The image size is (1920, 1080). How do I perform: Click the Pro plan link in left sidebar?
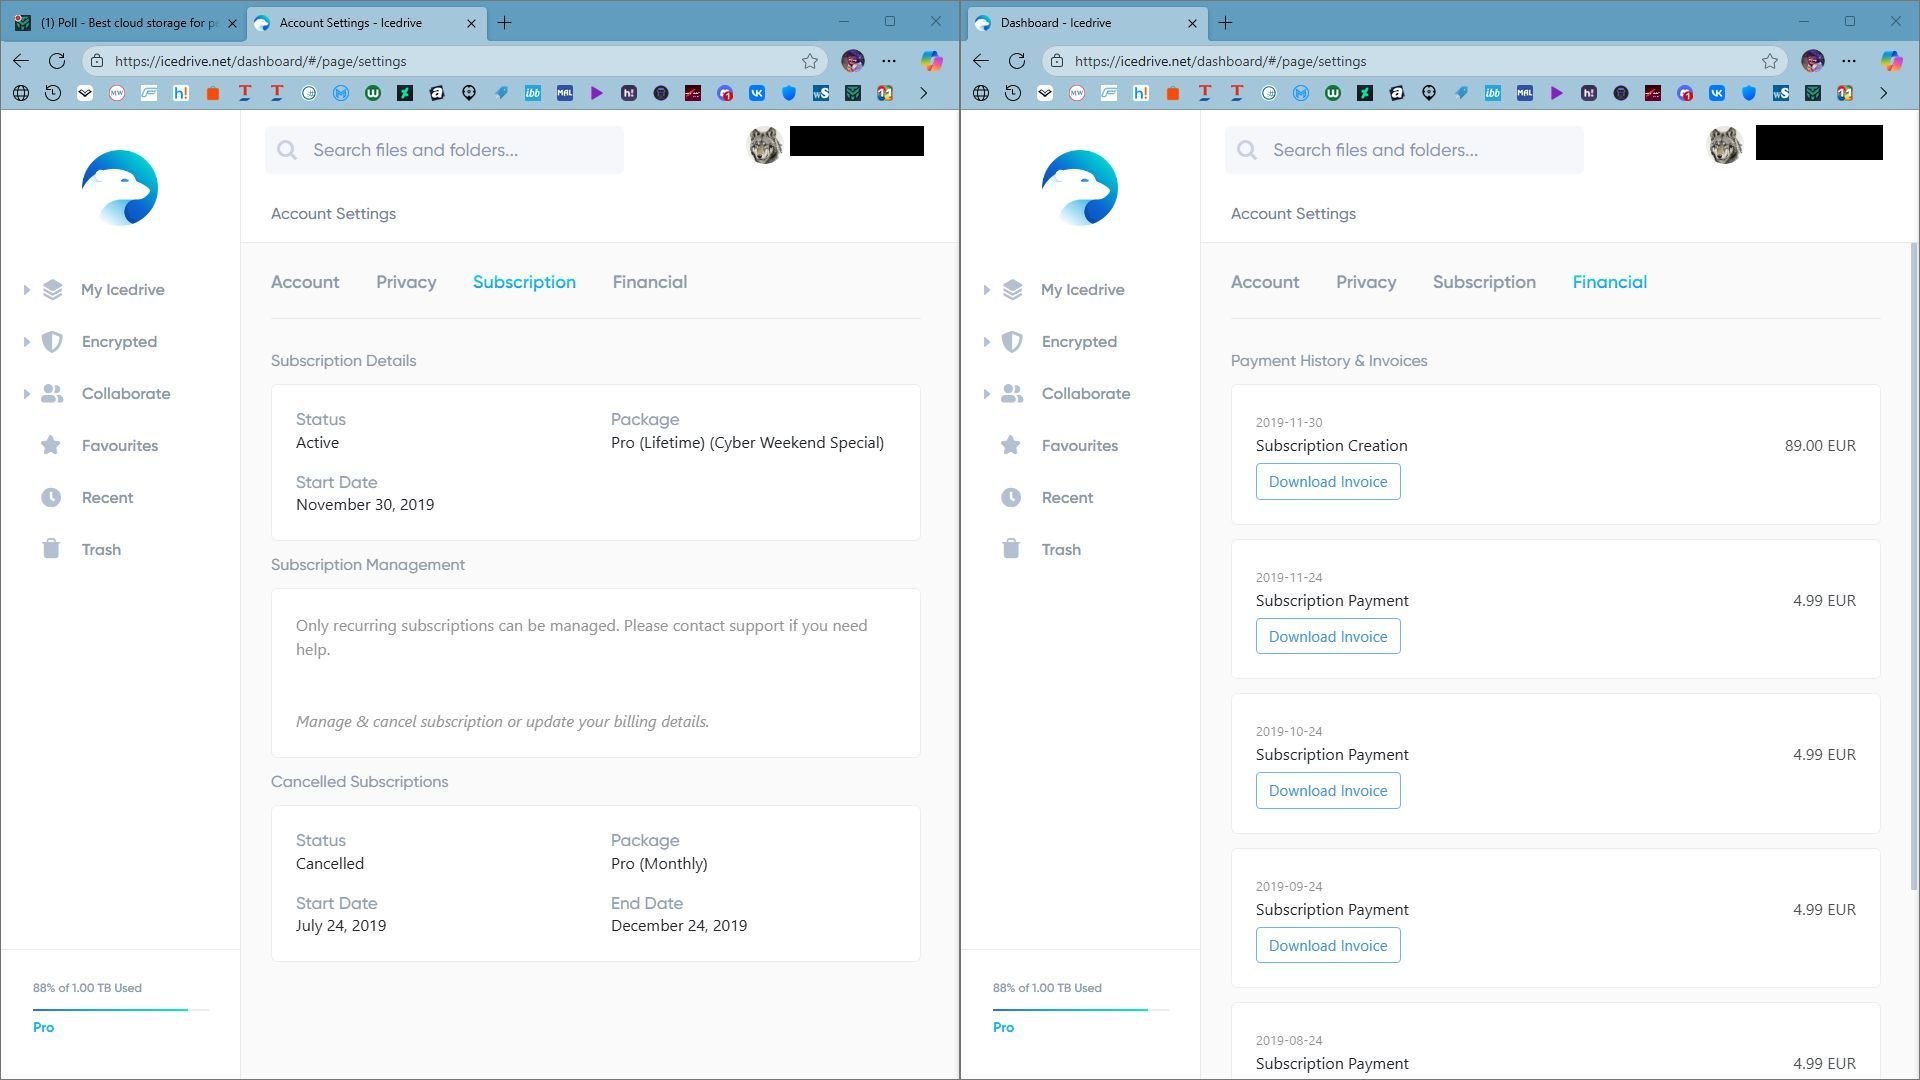pos(43,1027)
